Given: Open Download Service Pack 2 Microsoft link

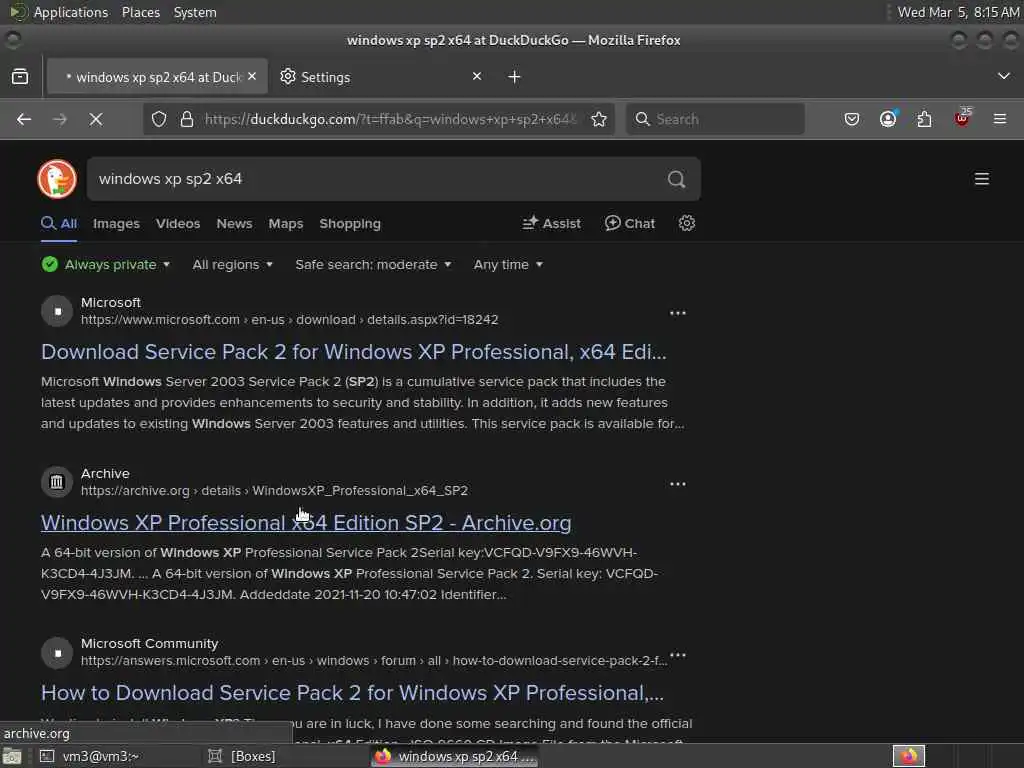Looking at the screenshot, I should (353, 352).
